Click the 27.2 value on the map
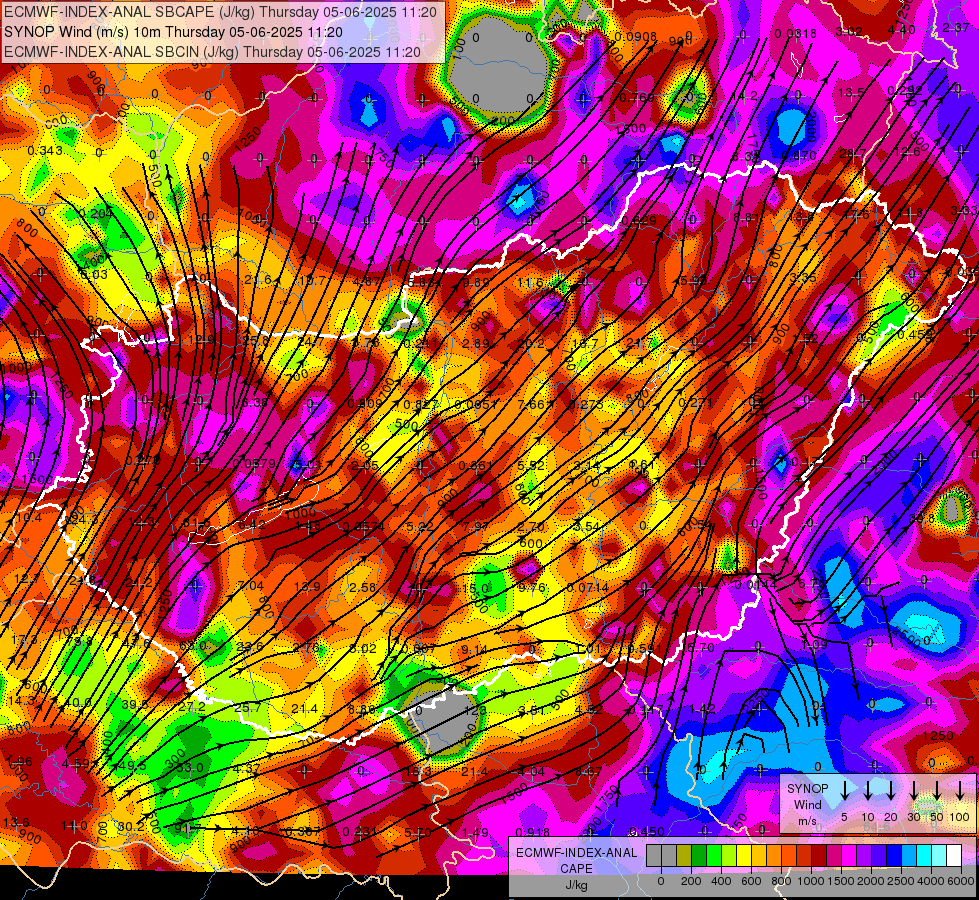Viewport: 979px width, 900px height. (x=192, y=706)
